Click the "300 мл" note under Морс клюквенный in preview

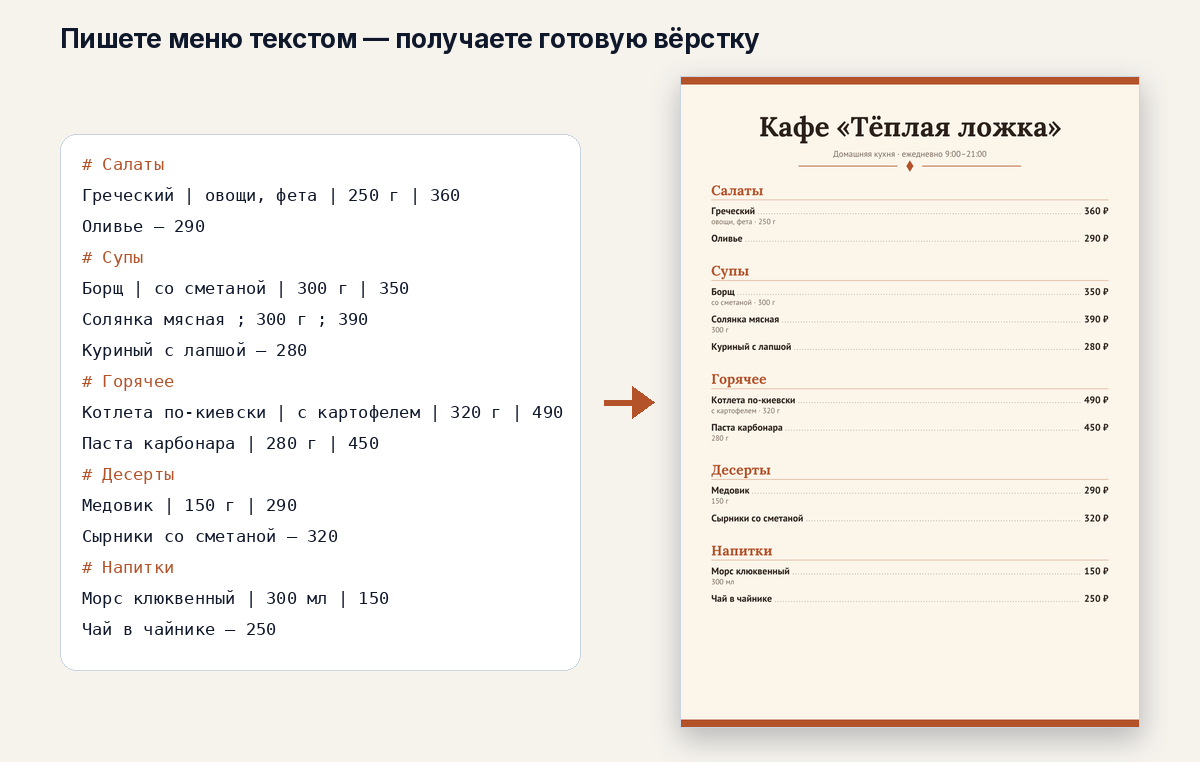(x=722, y=582)
